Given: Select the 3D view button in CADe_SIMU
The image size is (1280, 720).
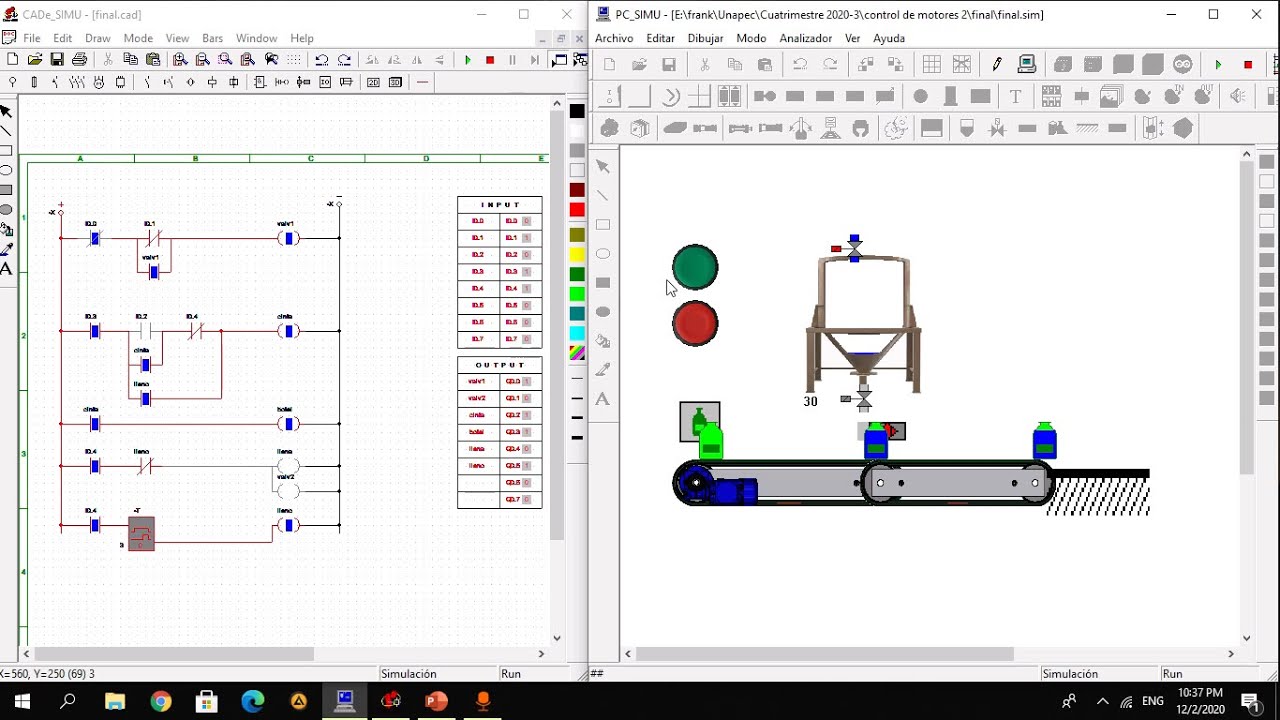Looking at the screenshot, I should [x=396, y=82].
